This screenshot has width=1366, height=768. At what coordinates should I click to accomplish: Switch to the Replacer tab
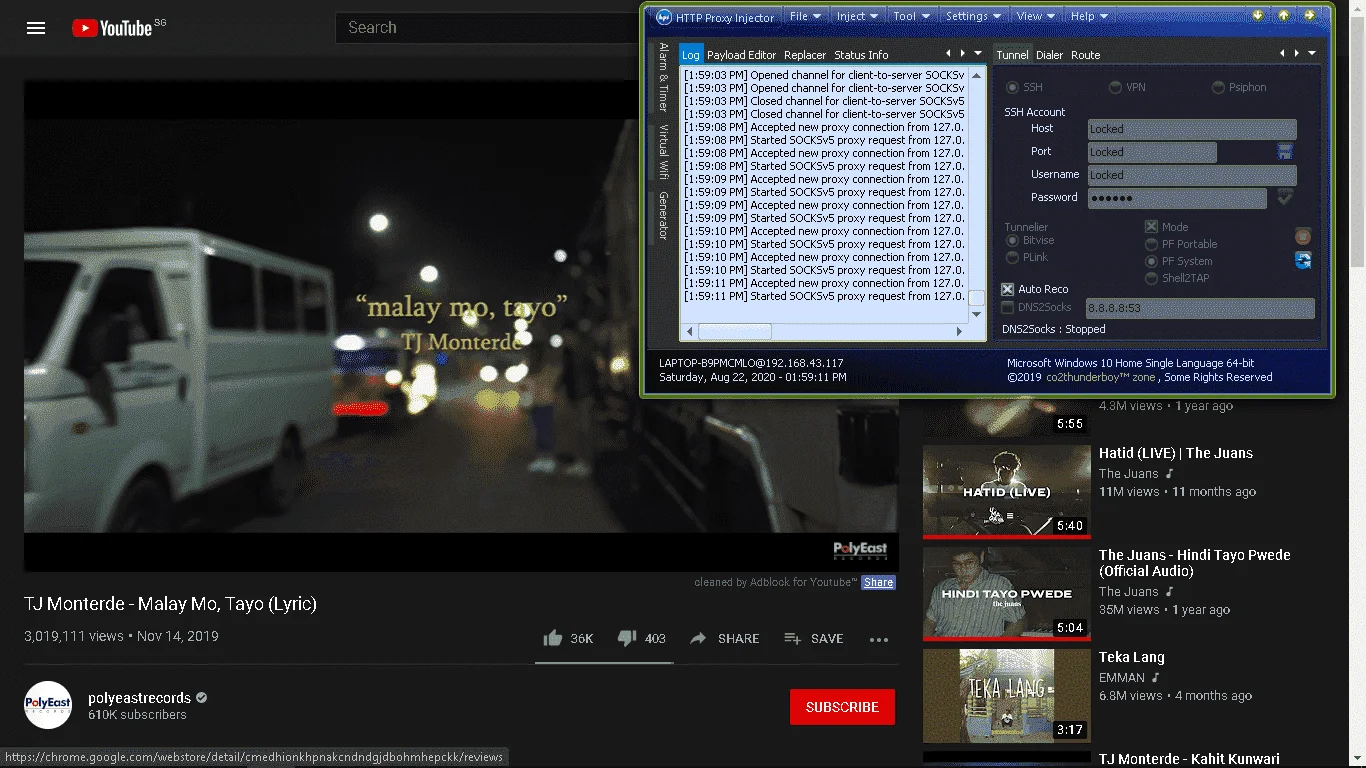[x=805, y=55]
